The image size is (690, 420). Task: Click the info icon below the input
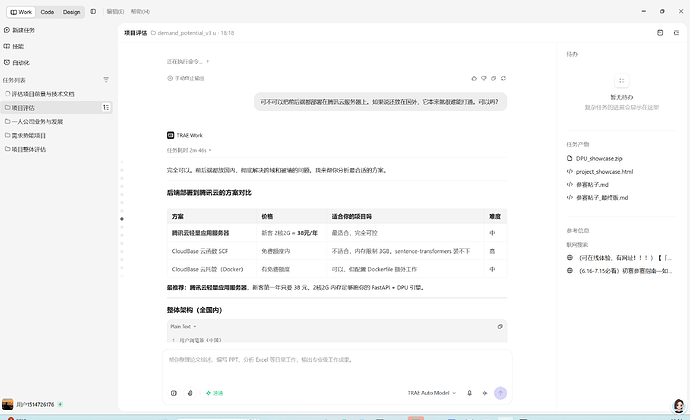[174, 393]
